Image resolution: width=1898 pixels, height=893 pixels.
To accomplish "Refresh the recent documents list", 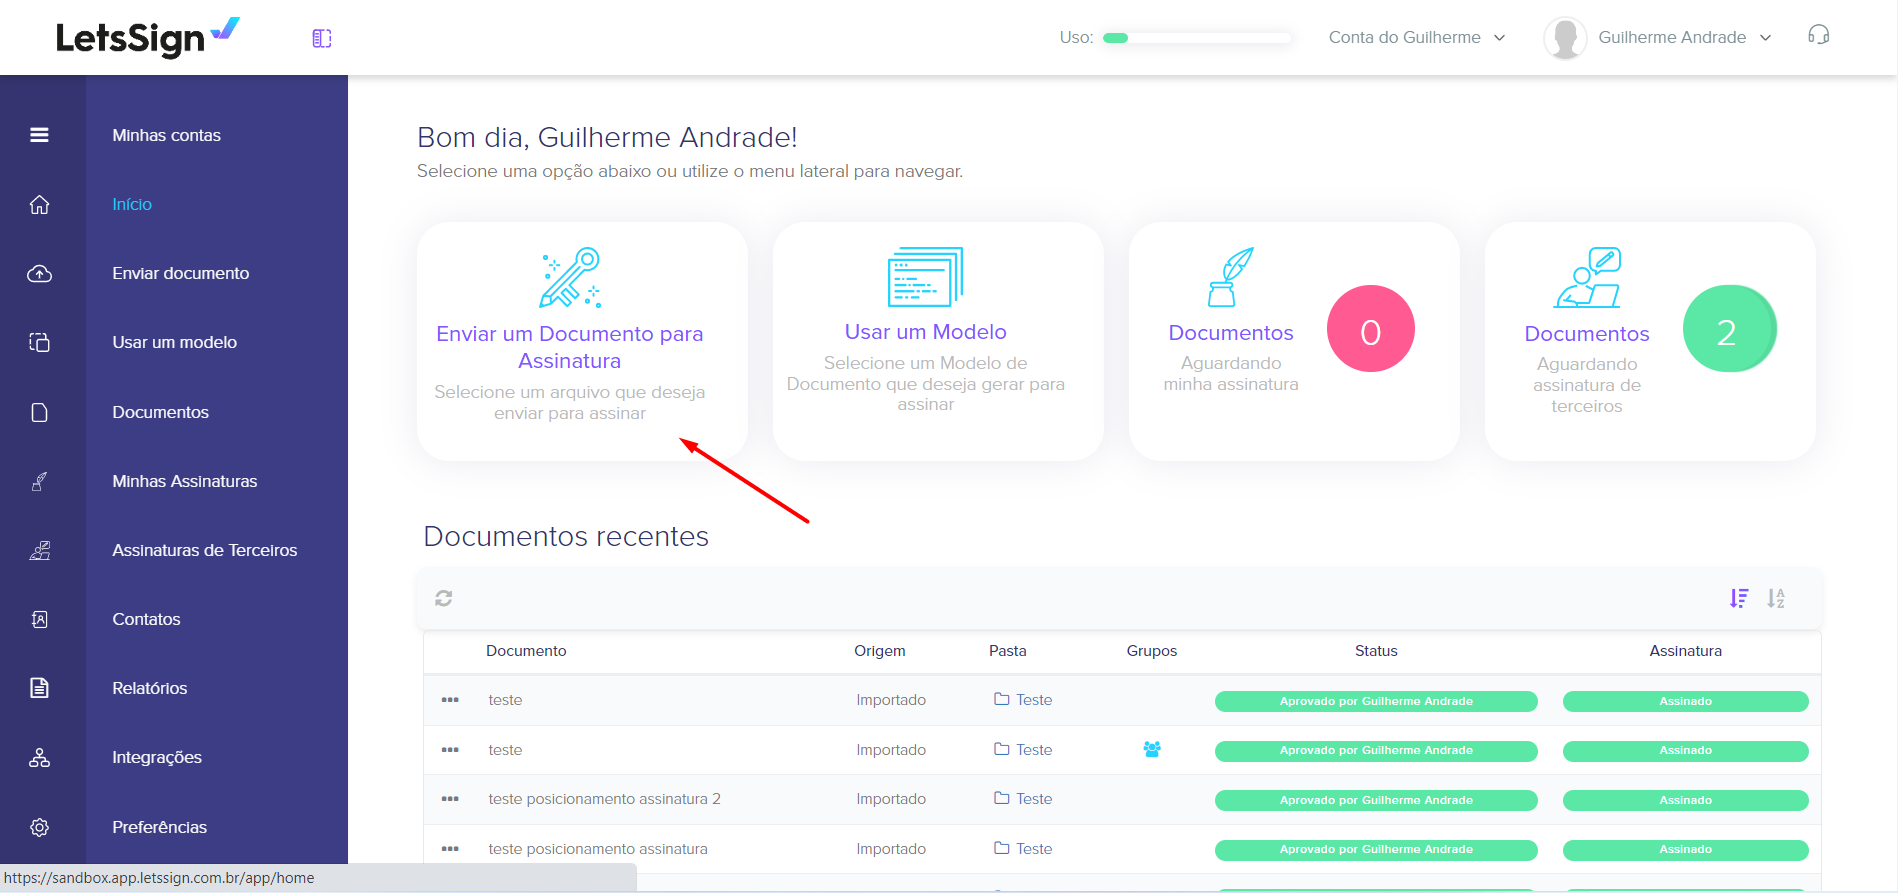I will [444, 598].
